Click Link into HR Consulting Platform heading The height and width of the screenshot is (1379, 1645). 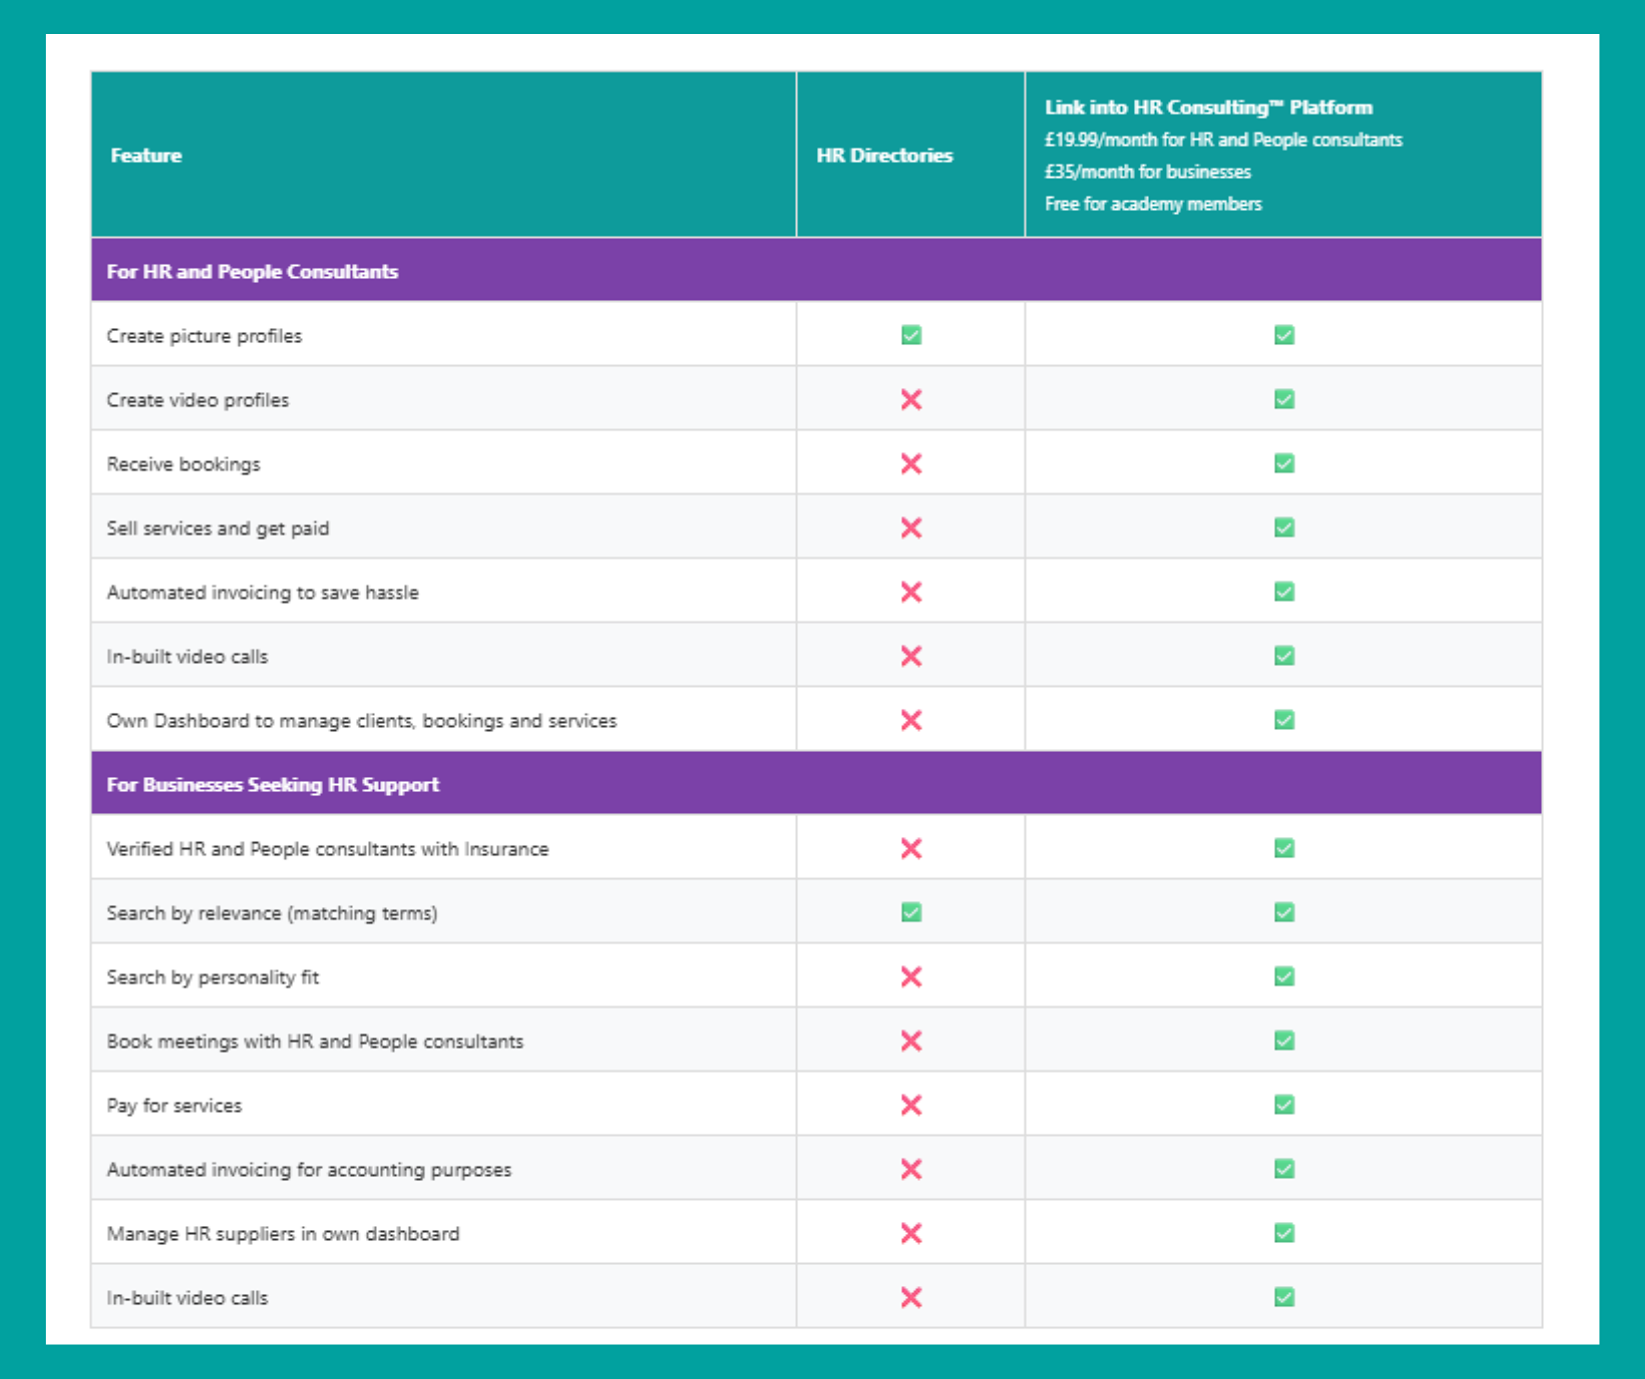[1208, 107]
